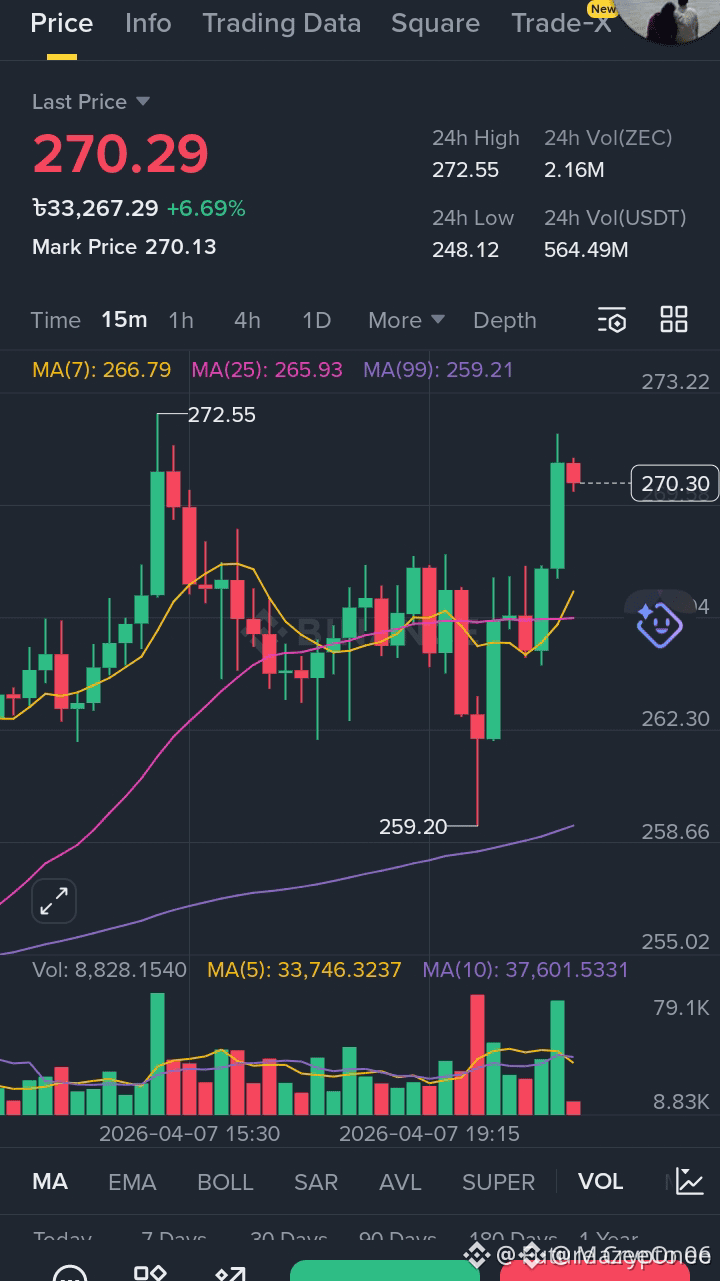Click the MA(7): 266.79 legend
This screenshot has height=1281, width=720.
(x=102, y=370)
